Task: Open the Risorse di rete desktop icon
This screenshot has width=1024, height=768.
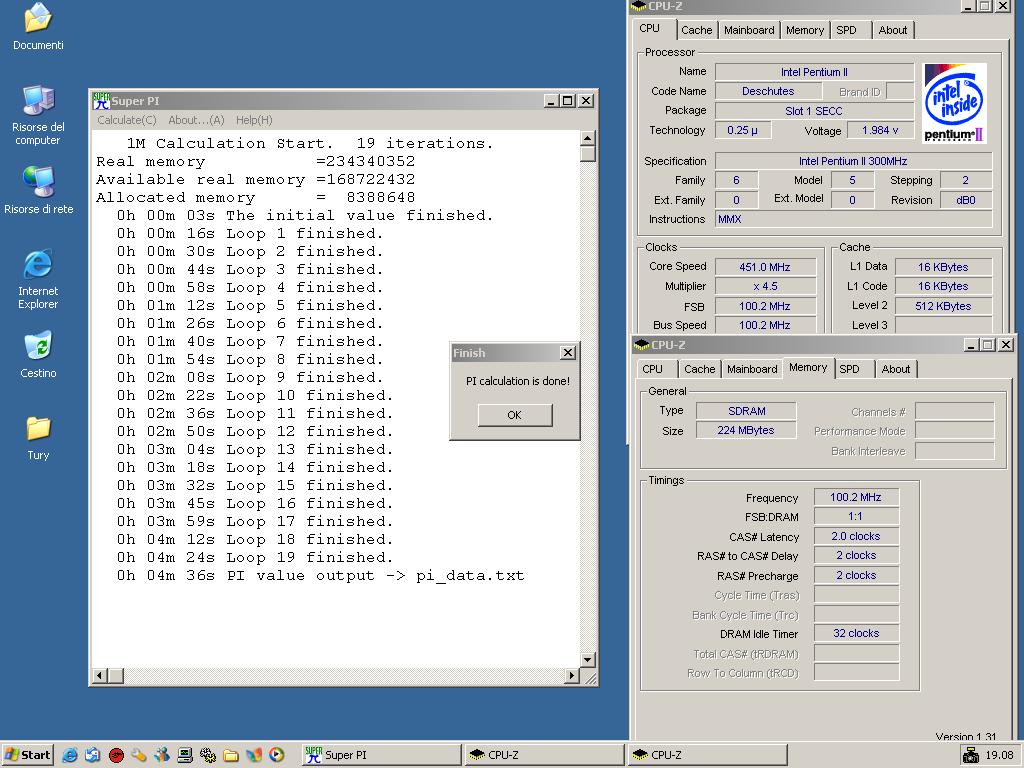Action: (x=38, y=182)
